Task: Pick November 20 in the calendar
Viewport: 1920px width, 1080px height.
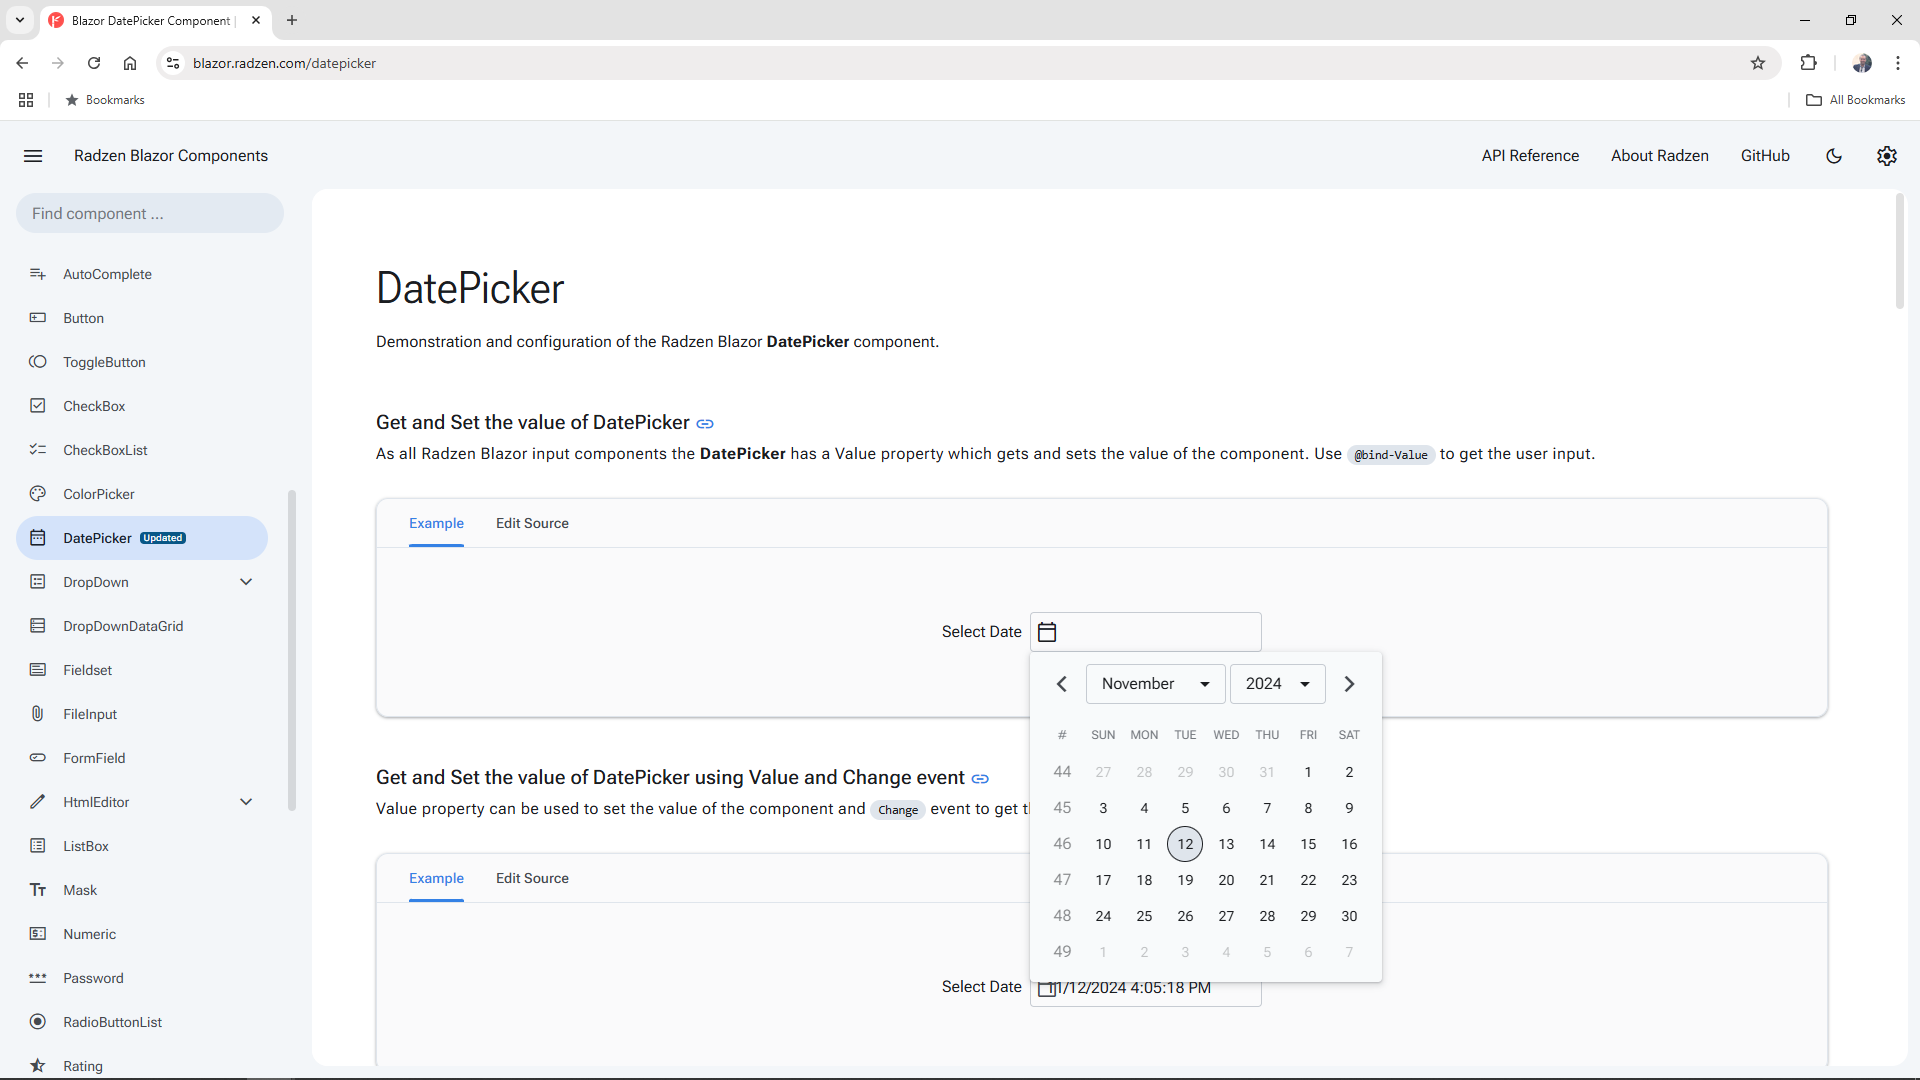Action: tap(1226, 880)
